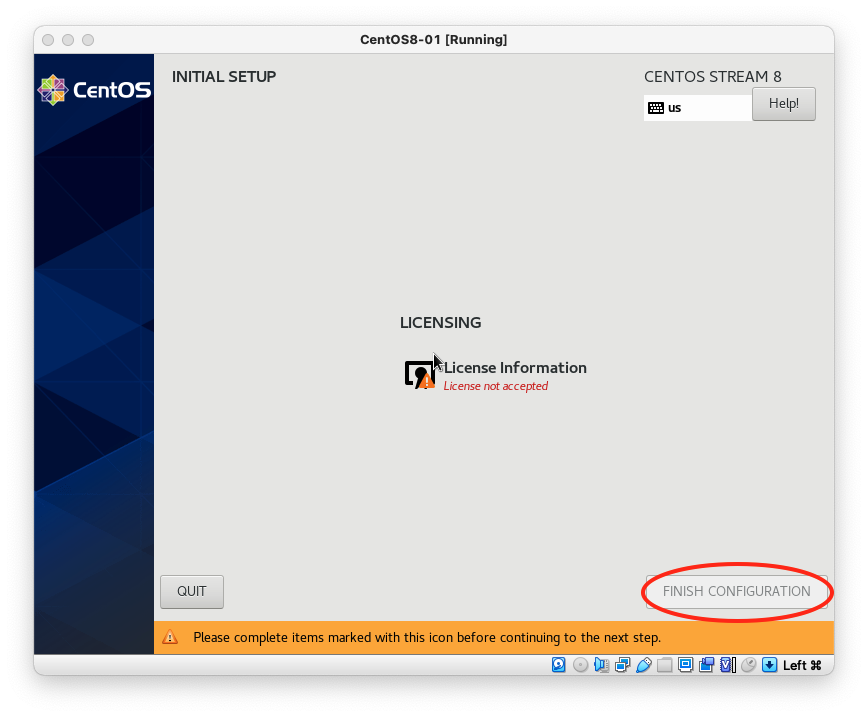The height and width of the screenshot is (717, 868).
Task: Click the optical disc indicator icon
Action: 580,664
